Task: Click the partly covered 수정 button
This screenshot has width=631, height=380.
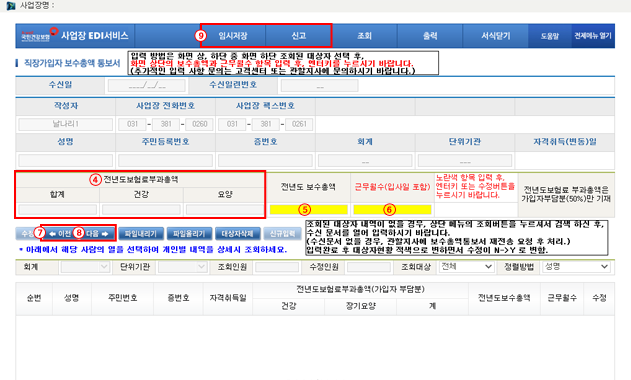Action: tap(25, 233)
